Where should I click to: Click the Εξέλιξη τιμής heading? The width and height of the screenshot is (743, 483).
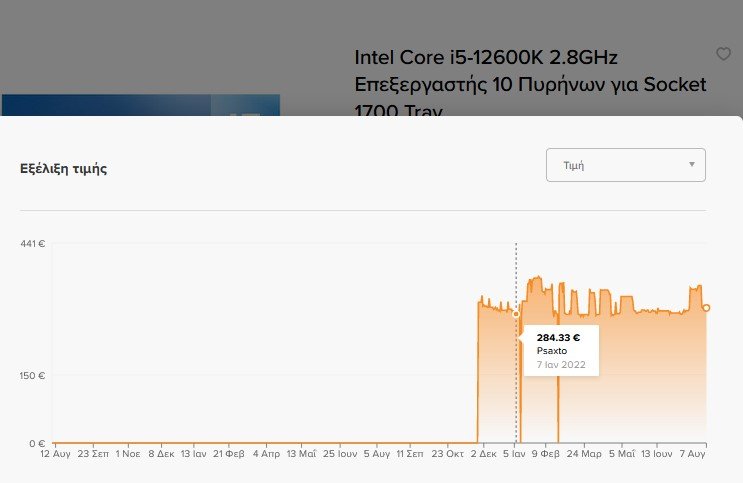63,169
